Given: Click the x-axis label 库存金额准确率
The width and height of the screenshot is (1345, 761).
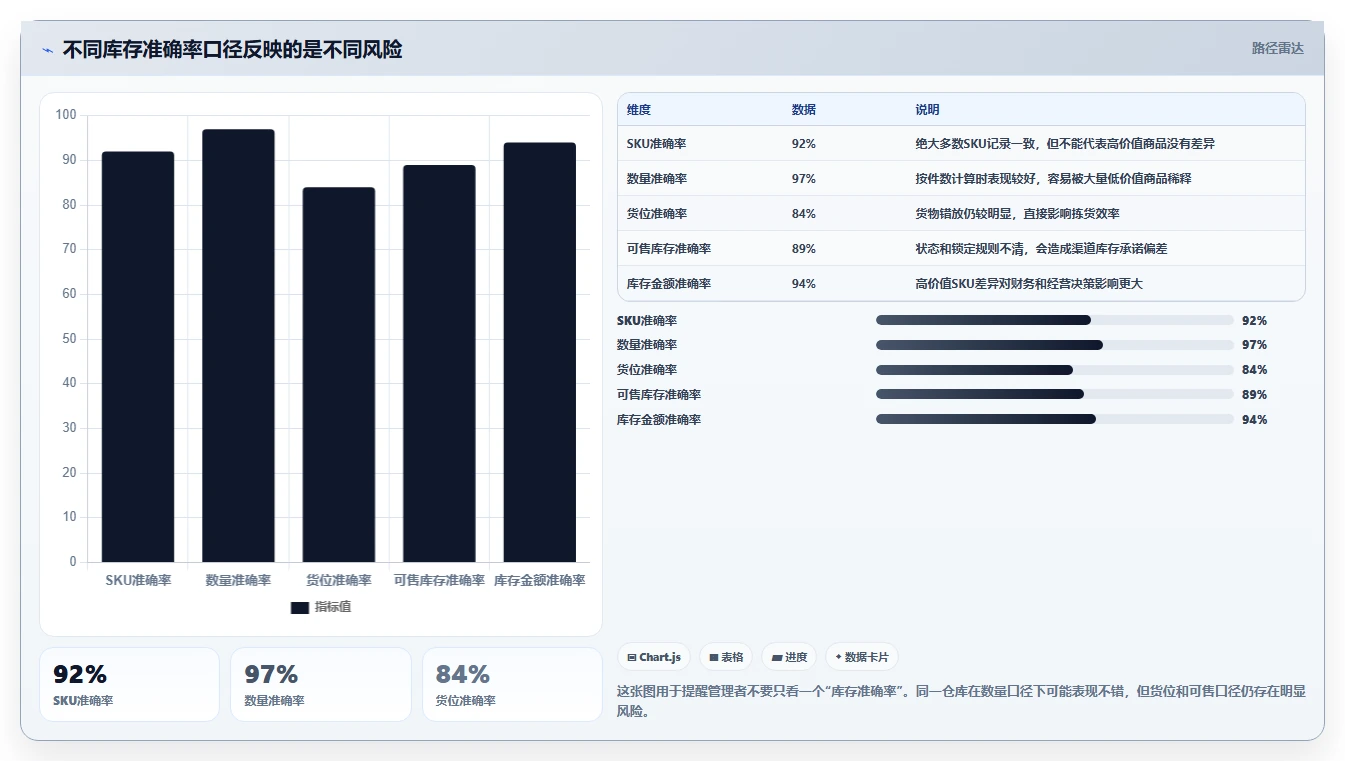Looking at the screenshot, I should [x=540, y=581].
